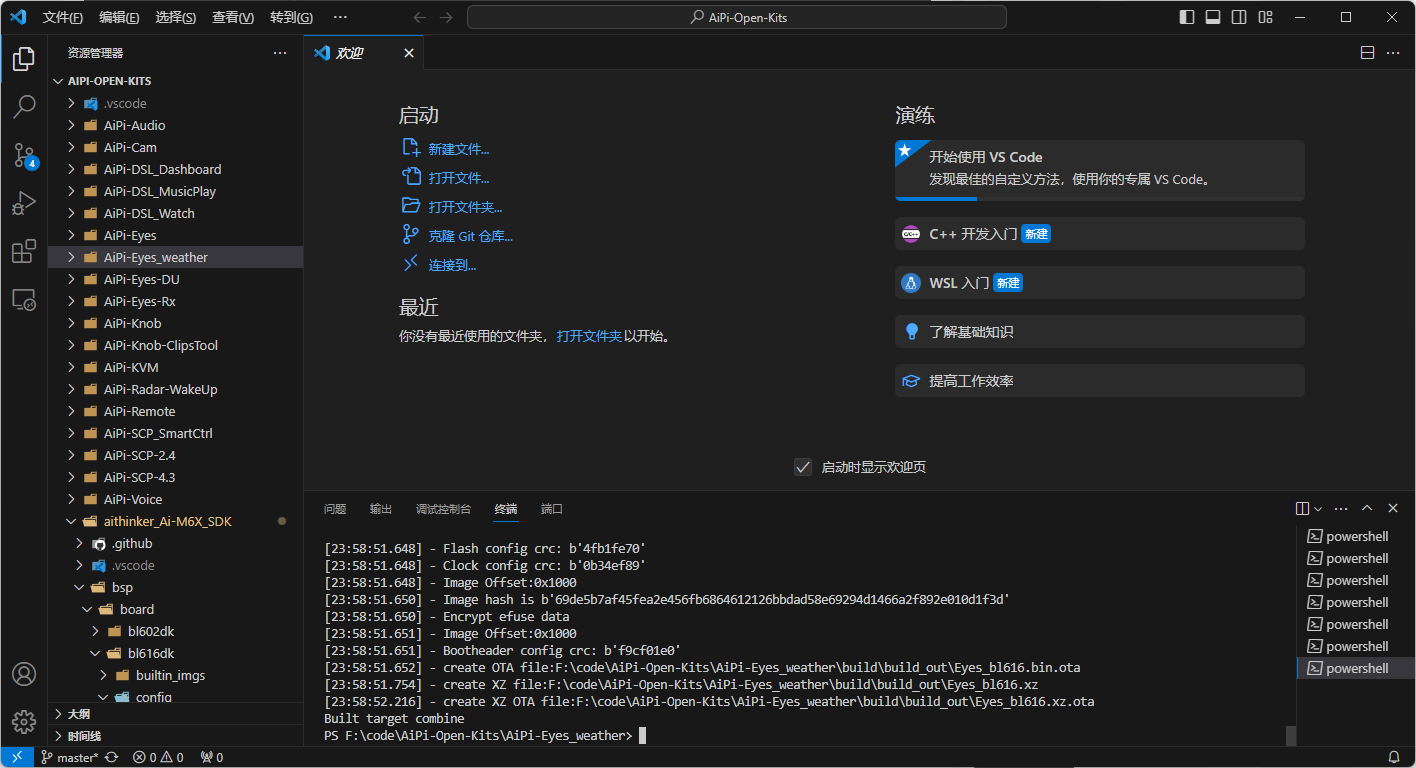Image resolution: width=1416 pixels, height=768 pixels.
Task: Switch to the Ports panel tab
Action: tap(552, 509)
